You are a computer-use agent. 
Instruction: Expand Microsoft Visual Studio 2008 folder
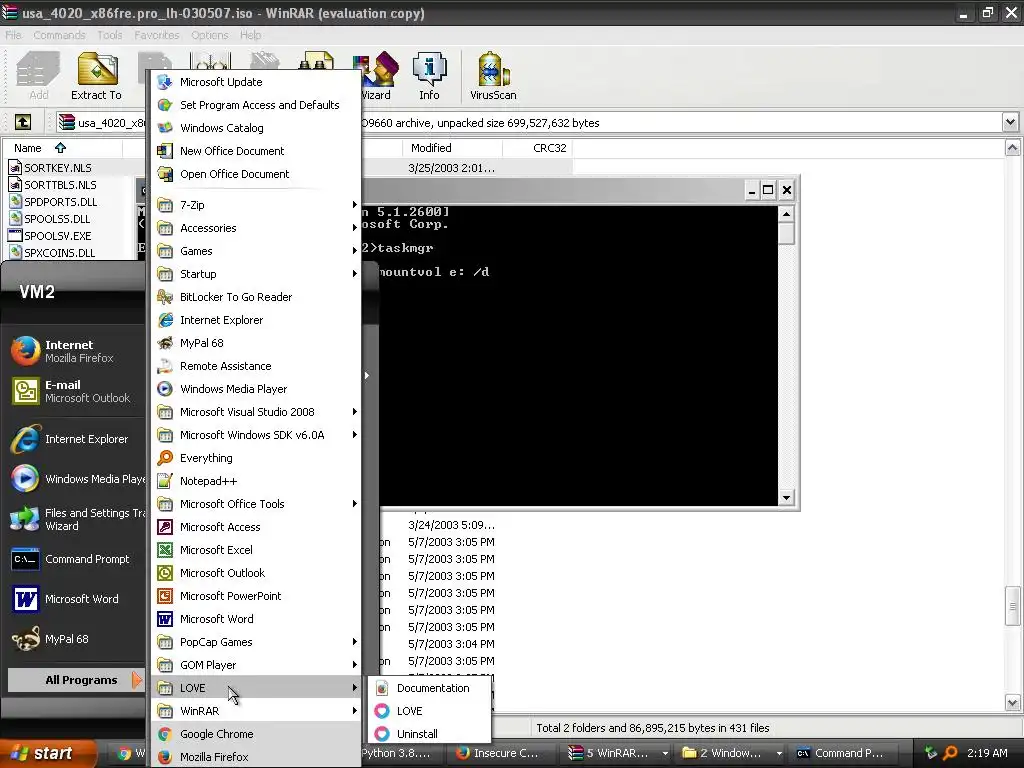click(x=257, y=412)
